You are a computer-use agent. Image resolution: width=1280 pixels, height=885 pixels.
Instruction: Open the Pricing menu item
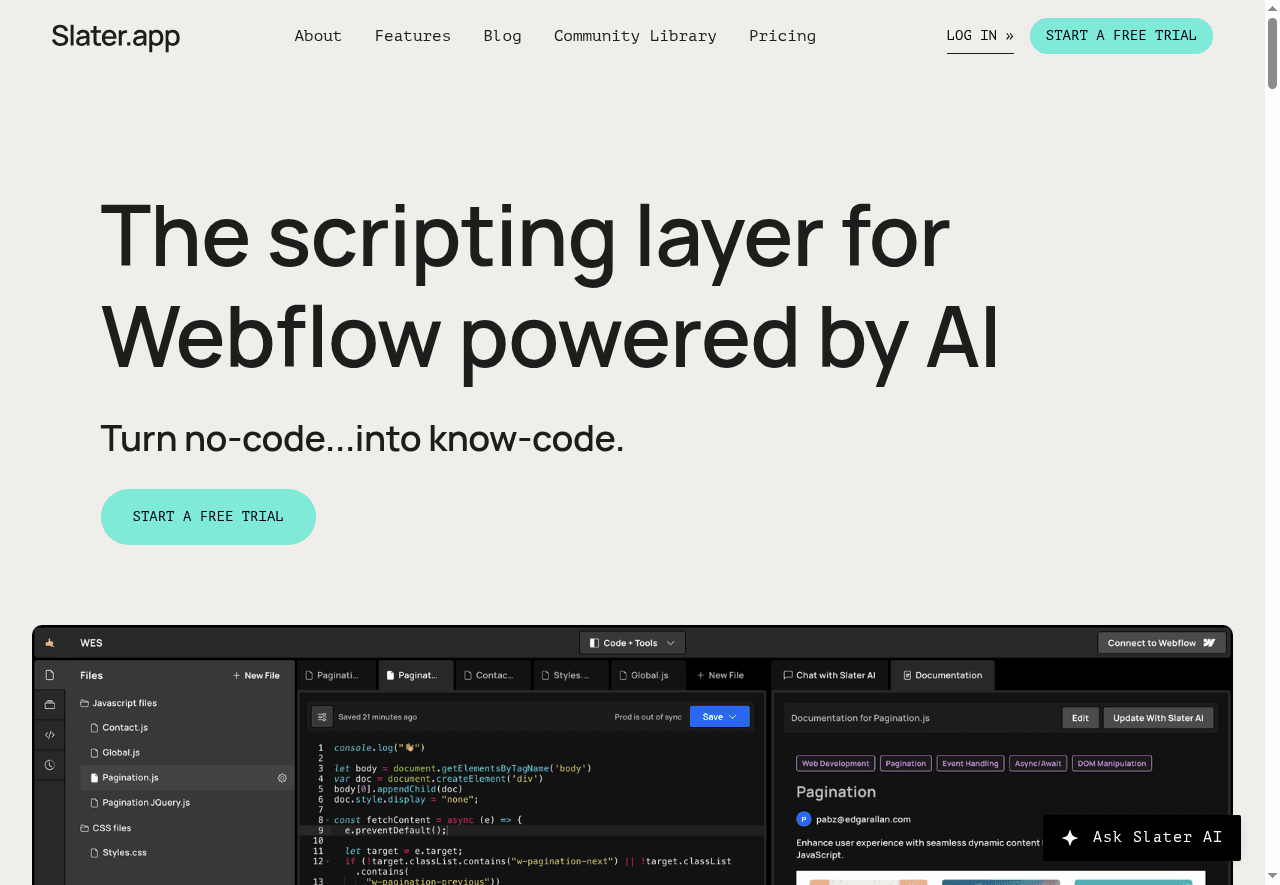pyautogui.click(x=782, y=36)
